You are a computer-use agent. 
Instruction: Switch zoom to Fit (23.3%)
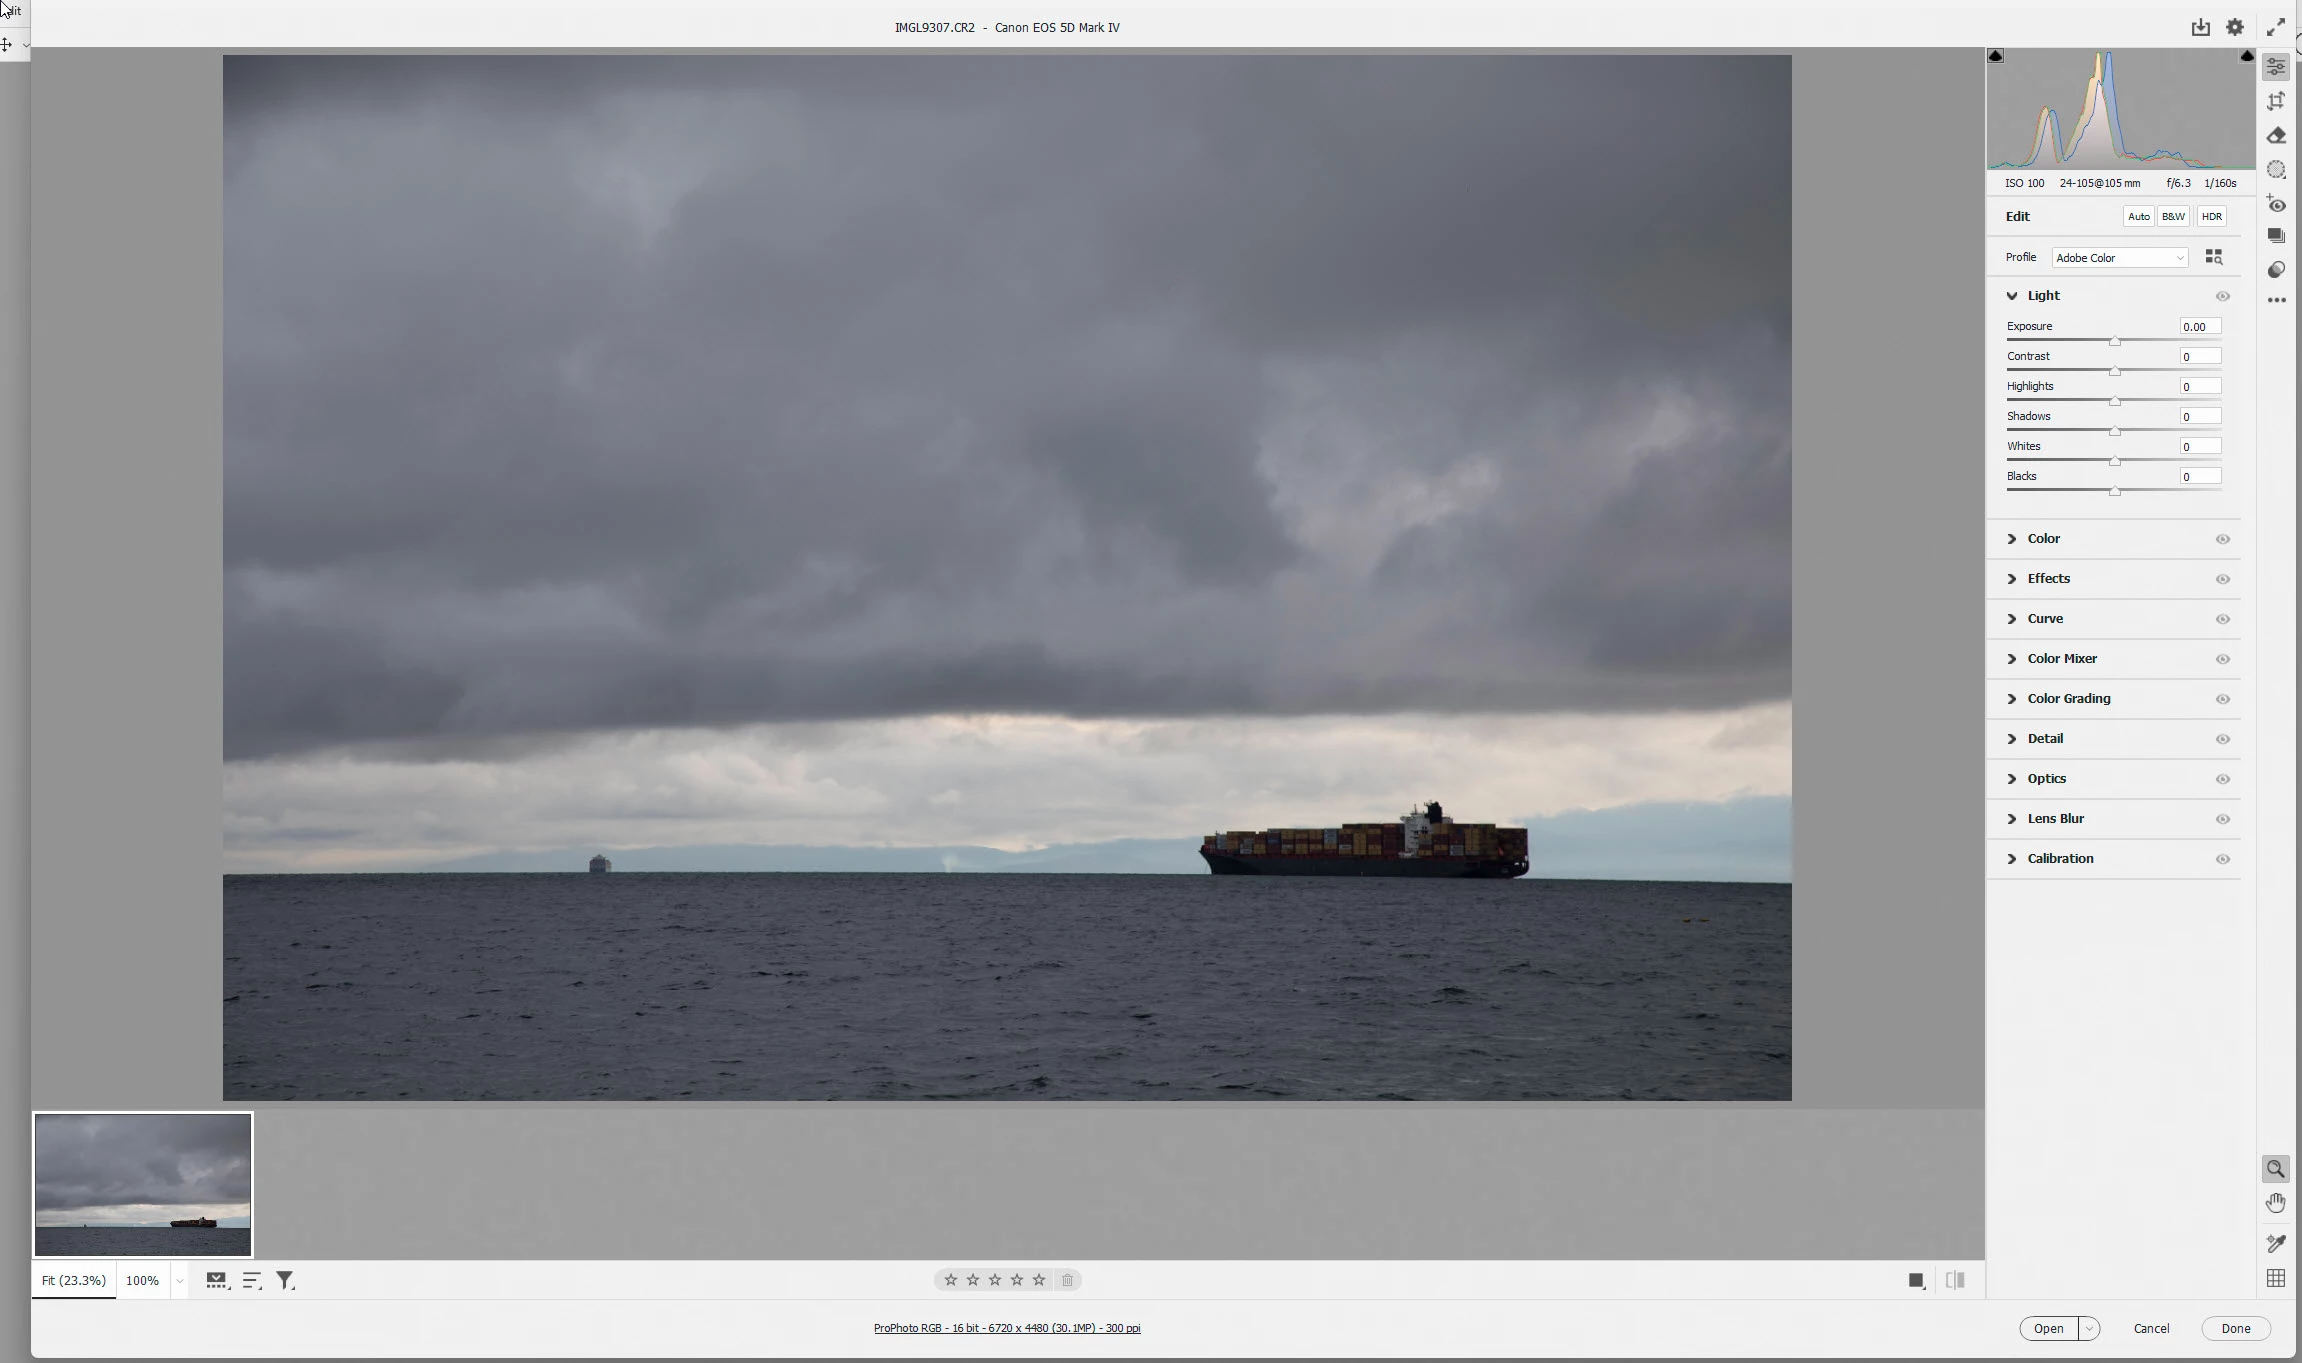[73, 1280]
